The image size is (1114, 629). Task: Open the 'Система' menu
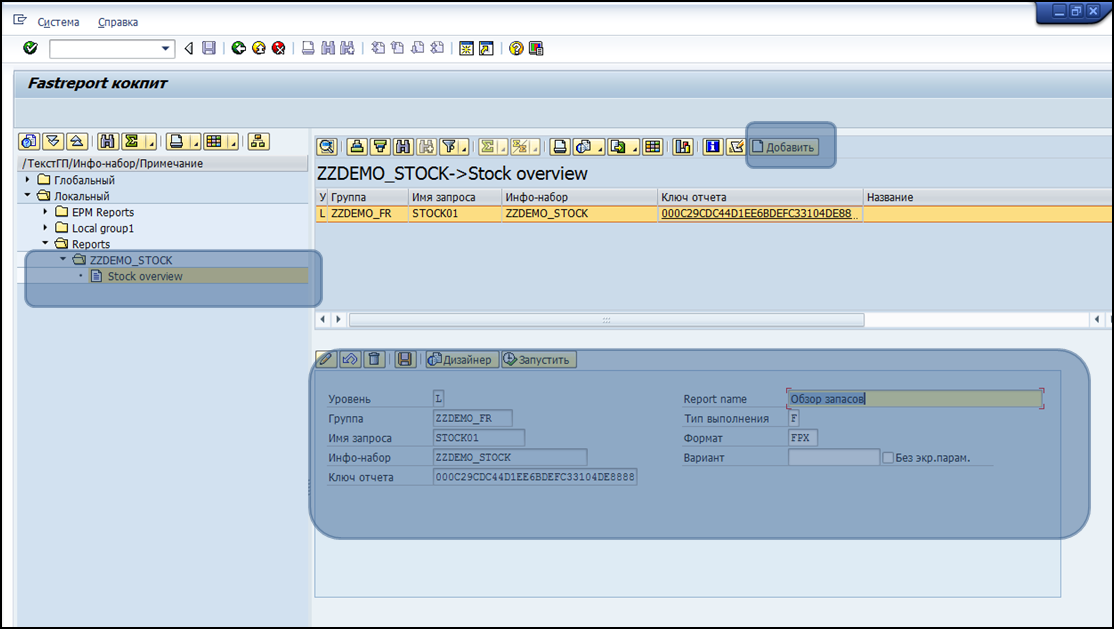coord(58,22)
